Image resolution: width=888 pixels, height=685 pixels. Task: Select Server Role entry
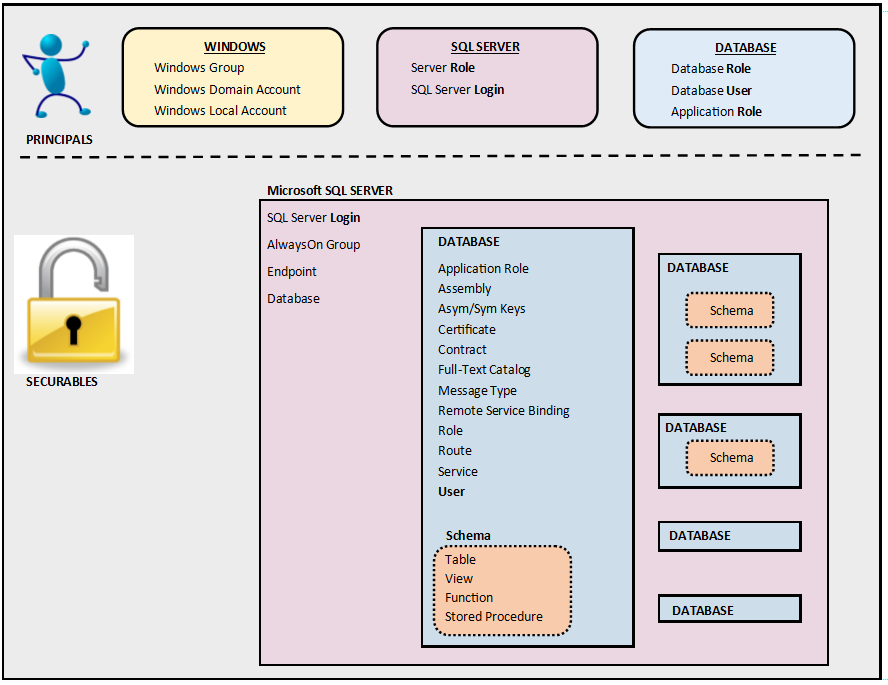[443, 68]
